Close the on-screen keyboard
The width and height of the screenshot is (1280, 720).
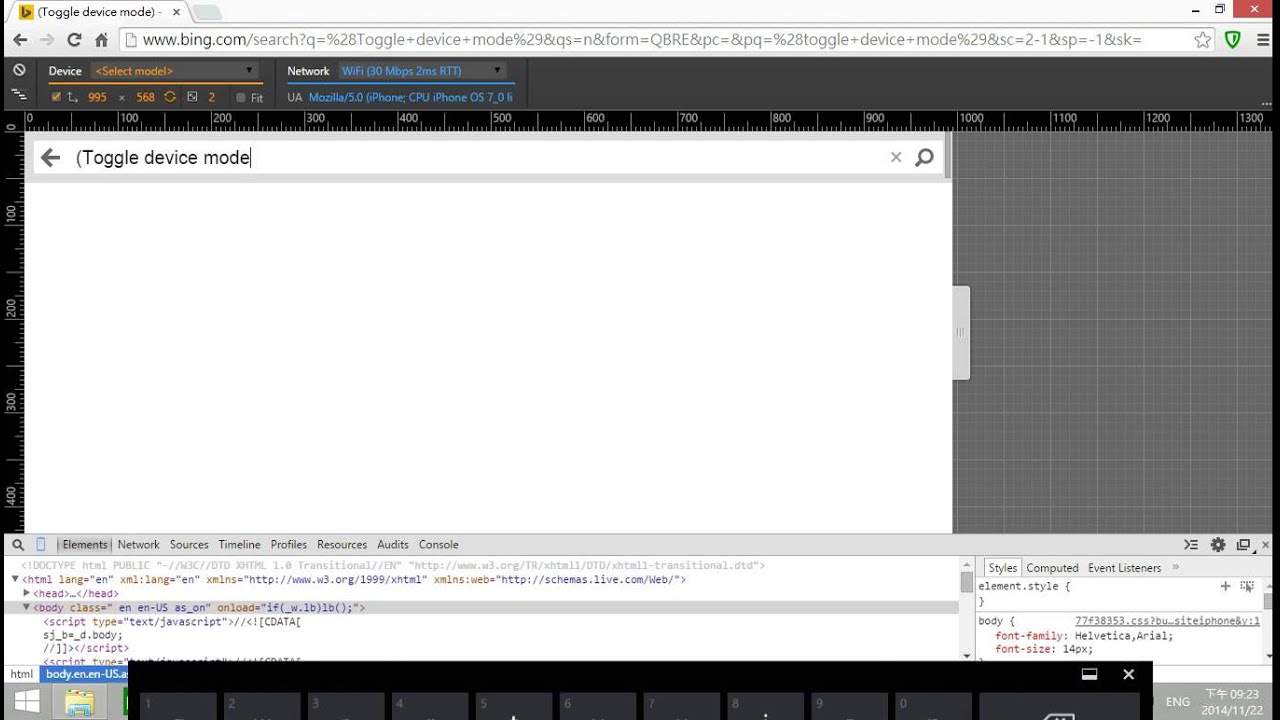(x=1129, y=674)
